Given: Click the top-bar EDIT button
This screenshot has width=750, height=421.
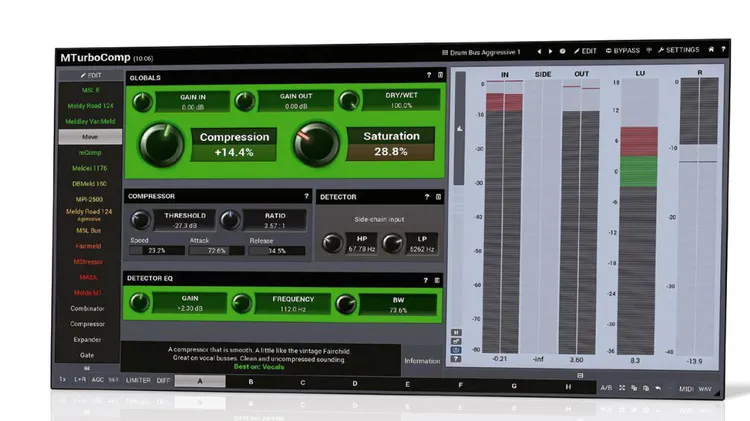Looking at the screenshot, I should [585, 50].
